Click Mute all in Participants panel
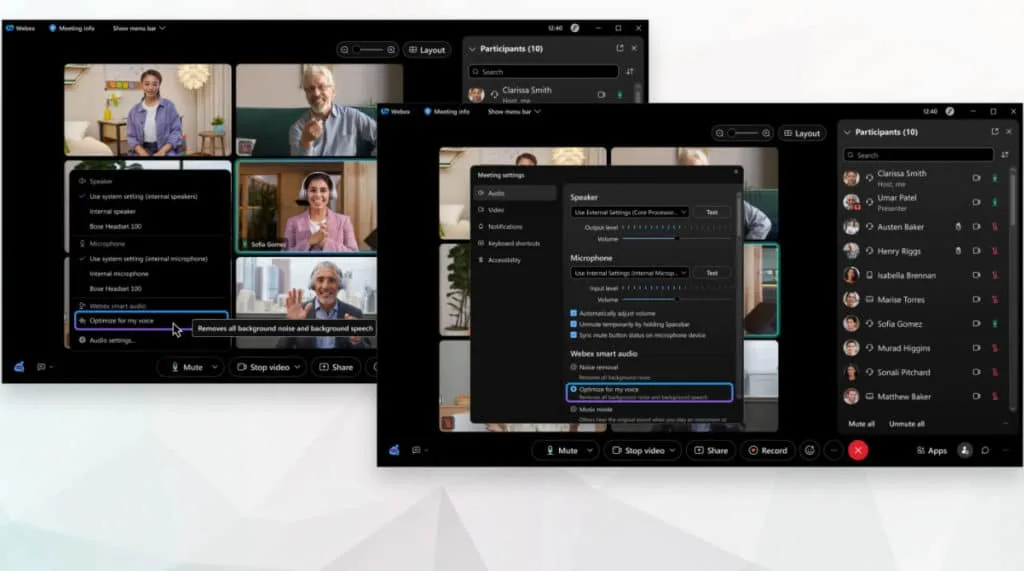This screenshot has width=1024, height=571. coord(861,424)
